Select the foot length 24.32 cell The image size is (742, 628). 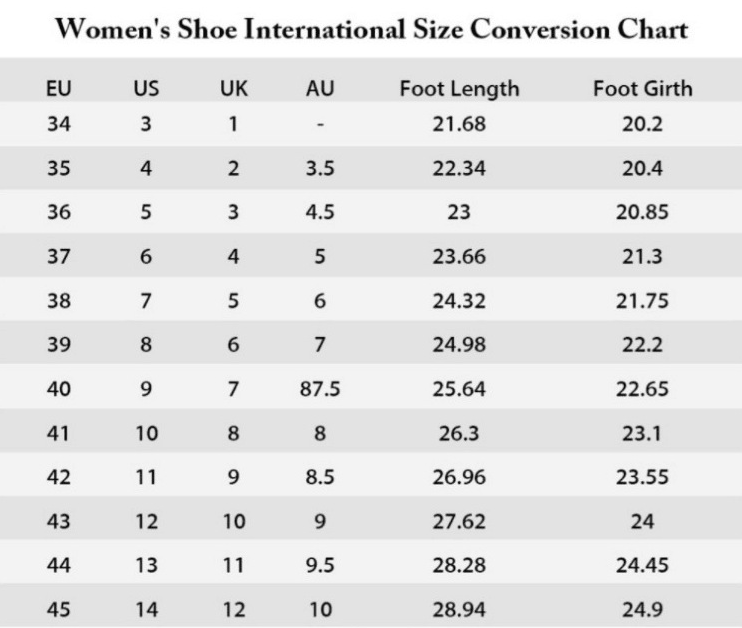coord(459,301)
